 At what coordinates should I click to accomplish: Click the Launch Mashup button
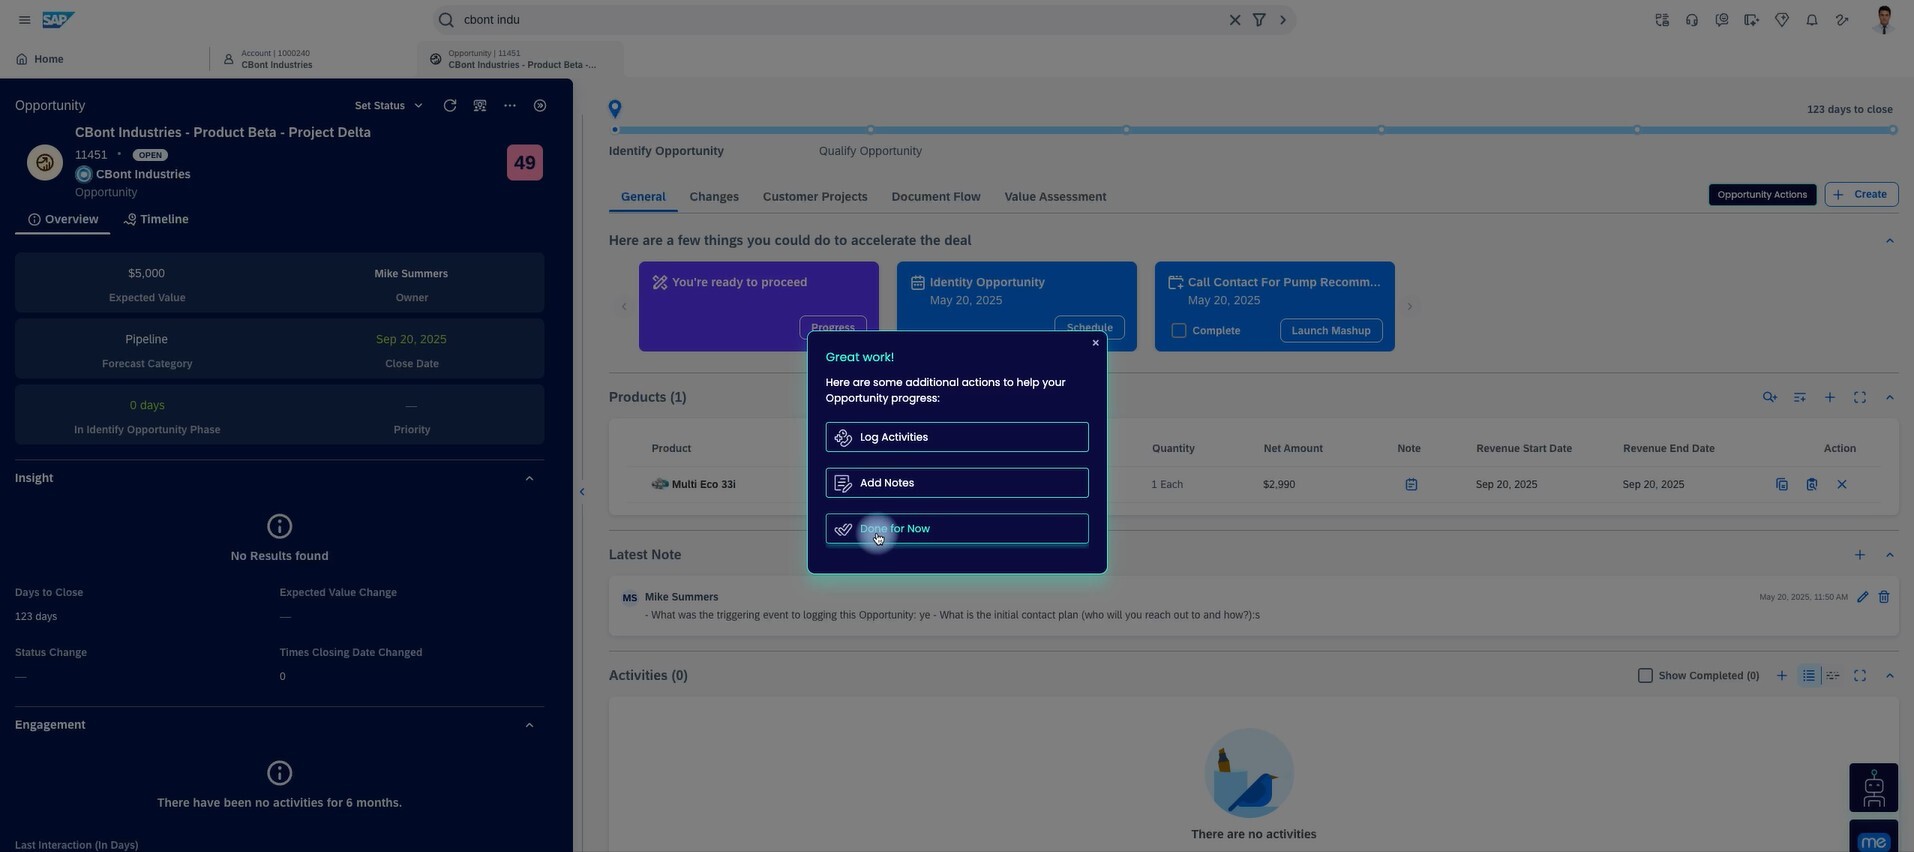pyautogui.click(x=1330, y=331)
